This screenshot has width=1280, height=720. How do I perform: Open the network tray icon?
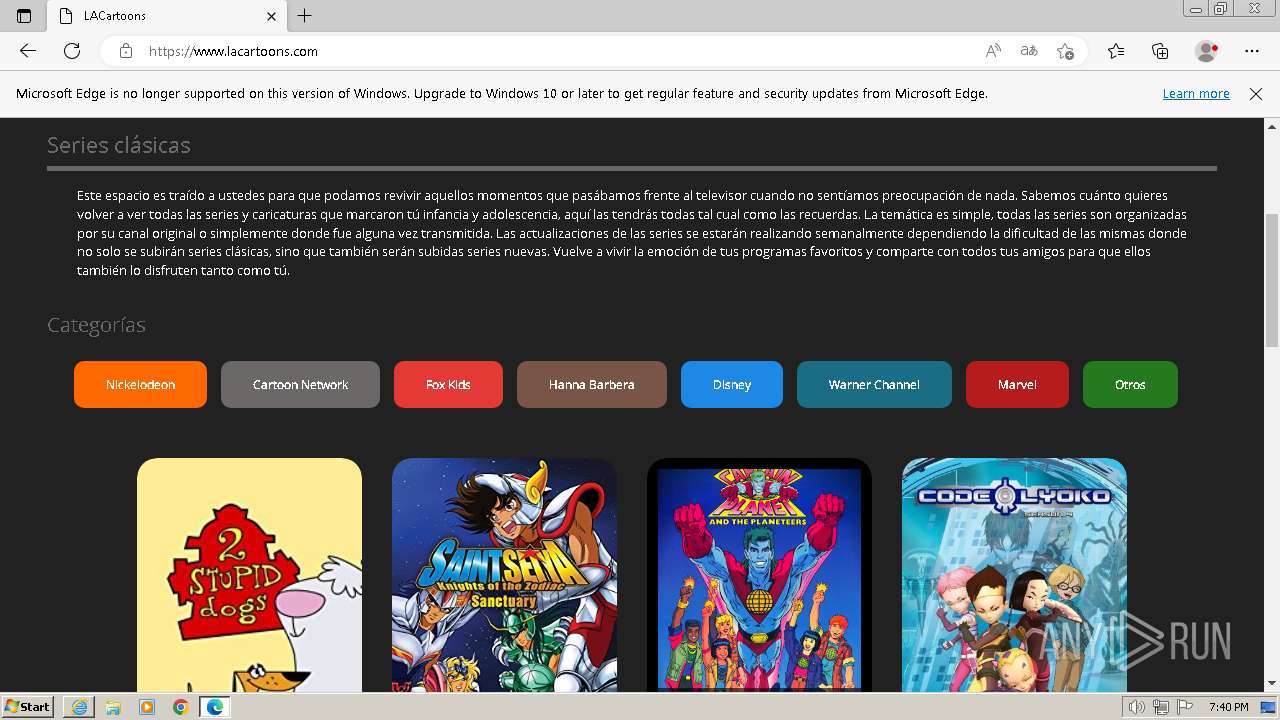coord(1161,707)
